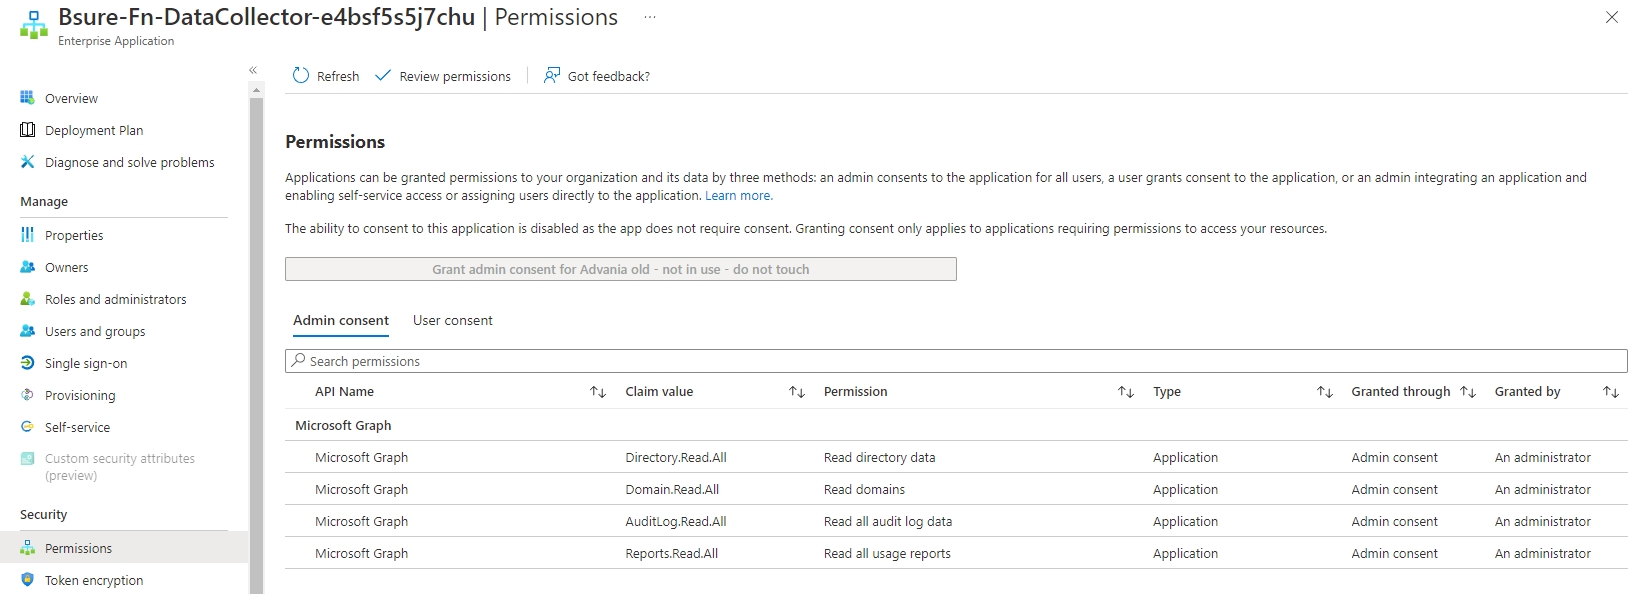Open Users and groups in sidebar
The image size is (1630, 594).
tap(95, 331)
